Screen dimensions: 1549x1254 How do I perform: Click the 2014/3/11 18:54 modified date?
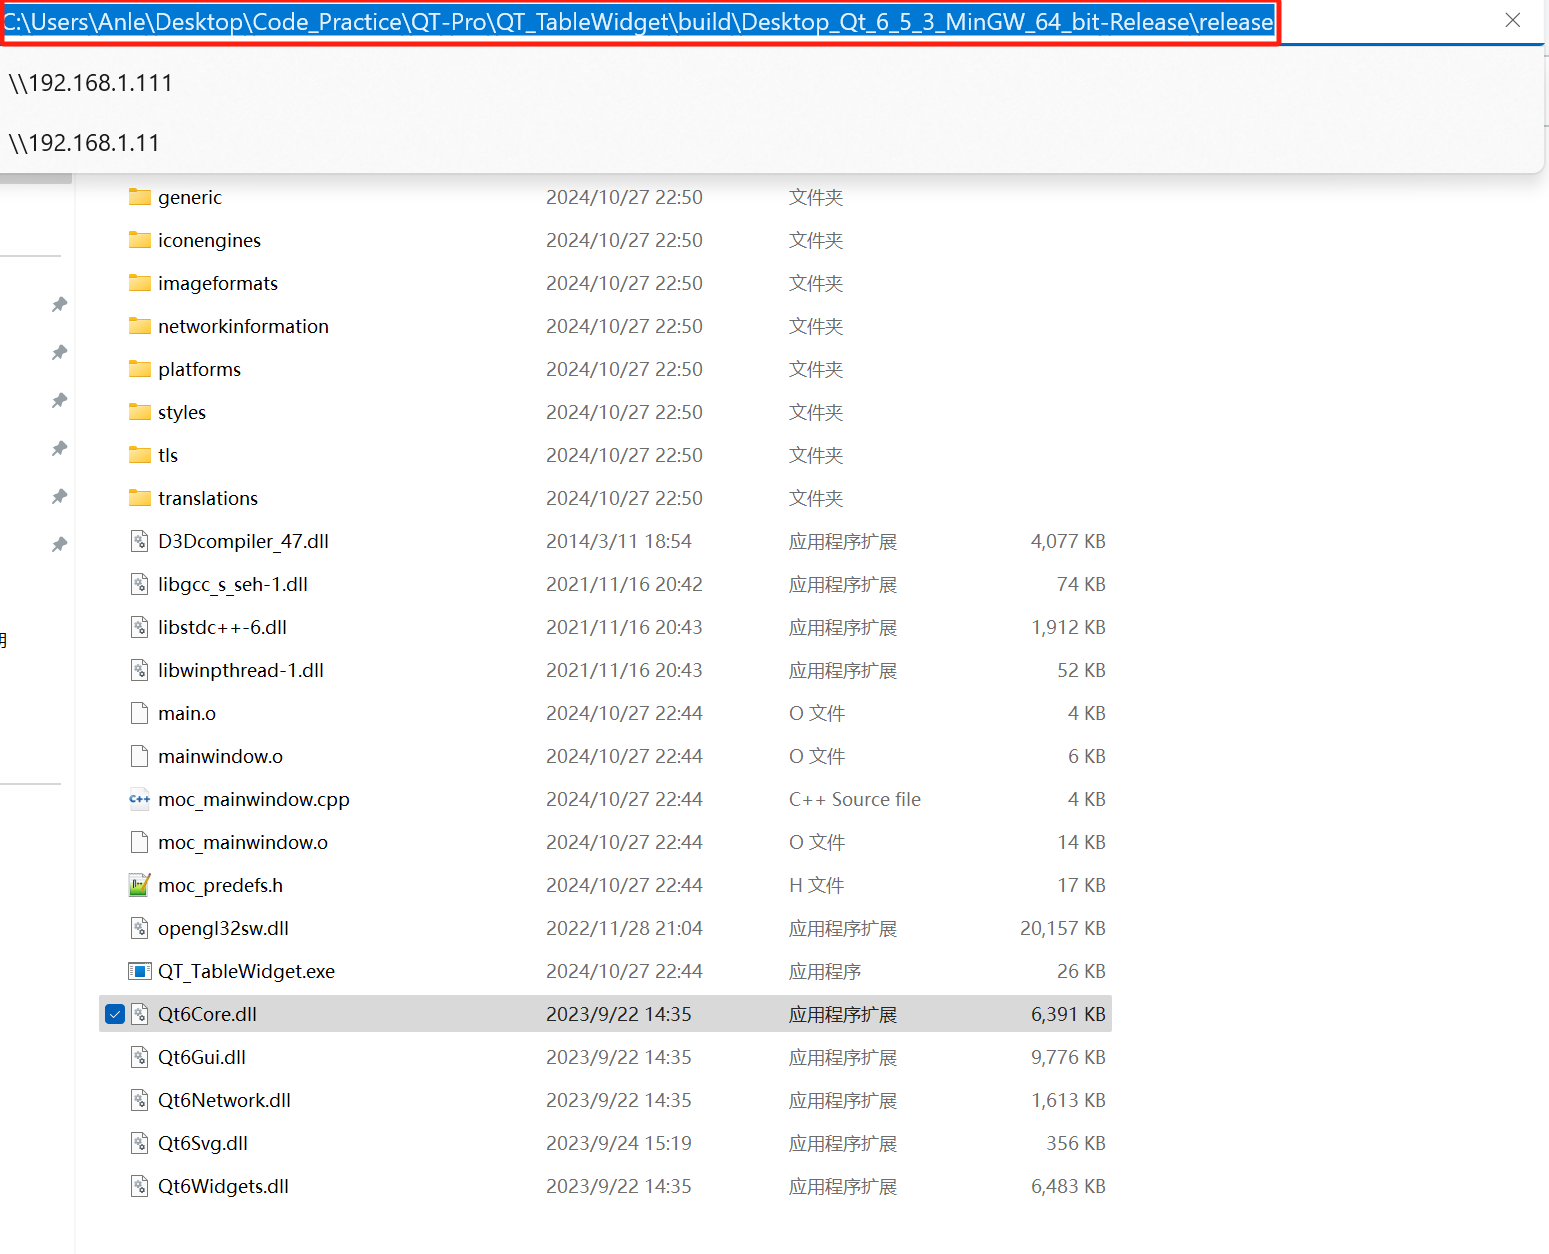[619, 541]
